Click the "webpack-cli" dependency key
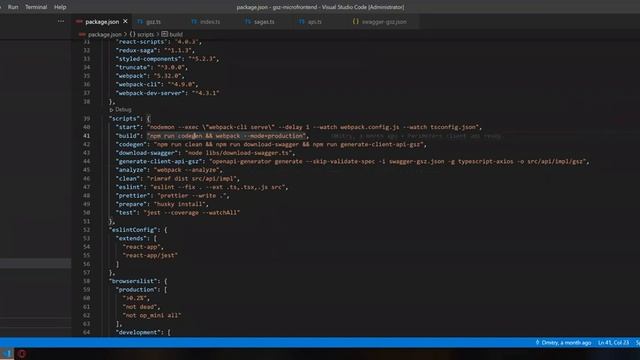 (x=138, y=84)
